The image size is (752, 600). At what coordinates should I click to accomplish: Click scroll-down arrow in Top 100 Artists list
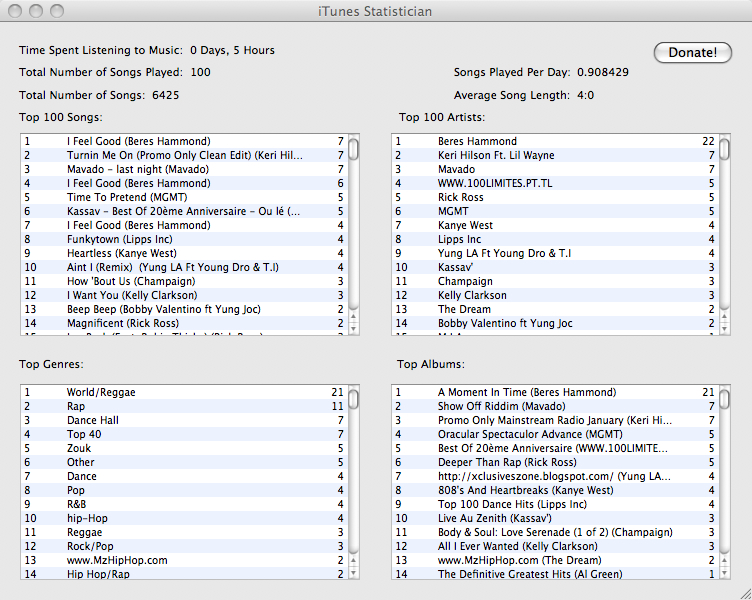tap(725, 328)
